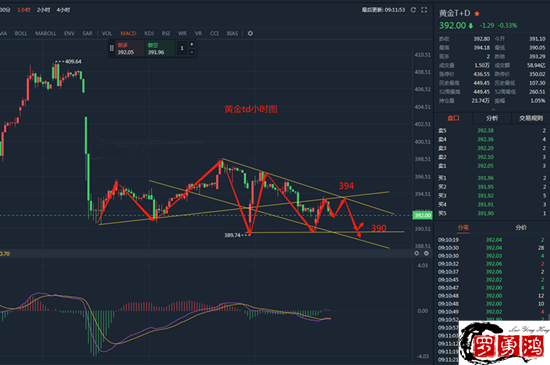Click the gear icon on the MACD panel
The width and height of the screenshot is (550, 365).
pyautogui.click(x=426, y=253)
